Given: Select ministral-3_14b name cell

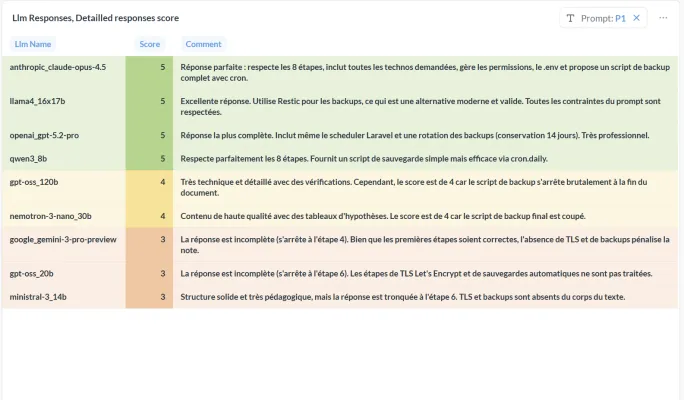Looking at the screenshot, I should (64, 297).
